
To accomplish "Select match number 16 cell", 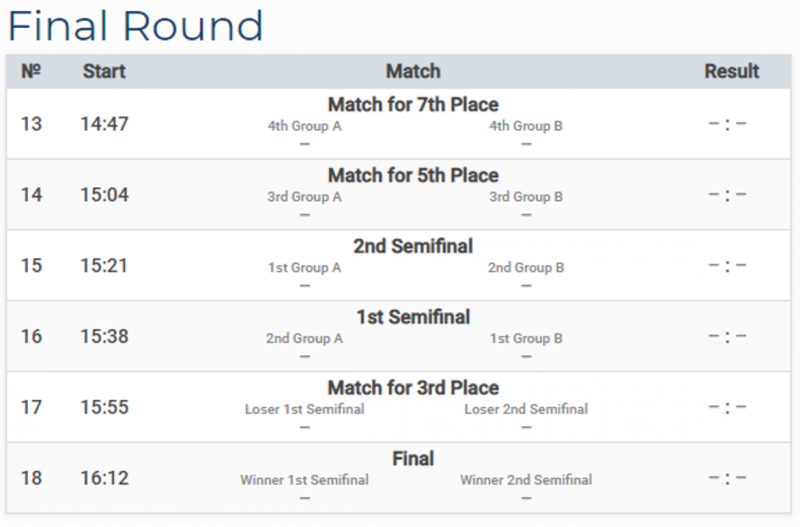I will [31, 337].
